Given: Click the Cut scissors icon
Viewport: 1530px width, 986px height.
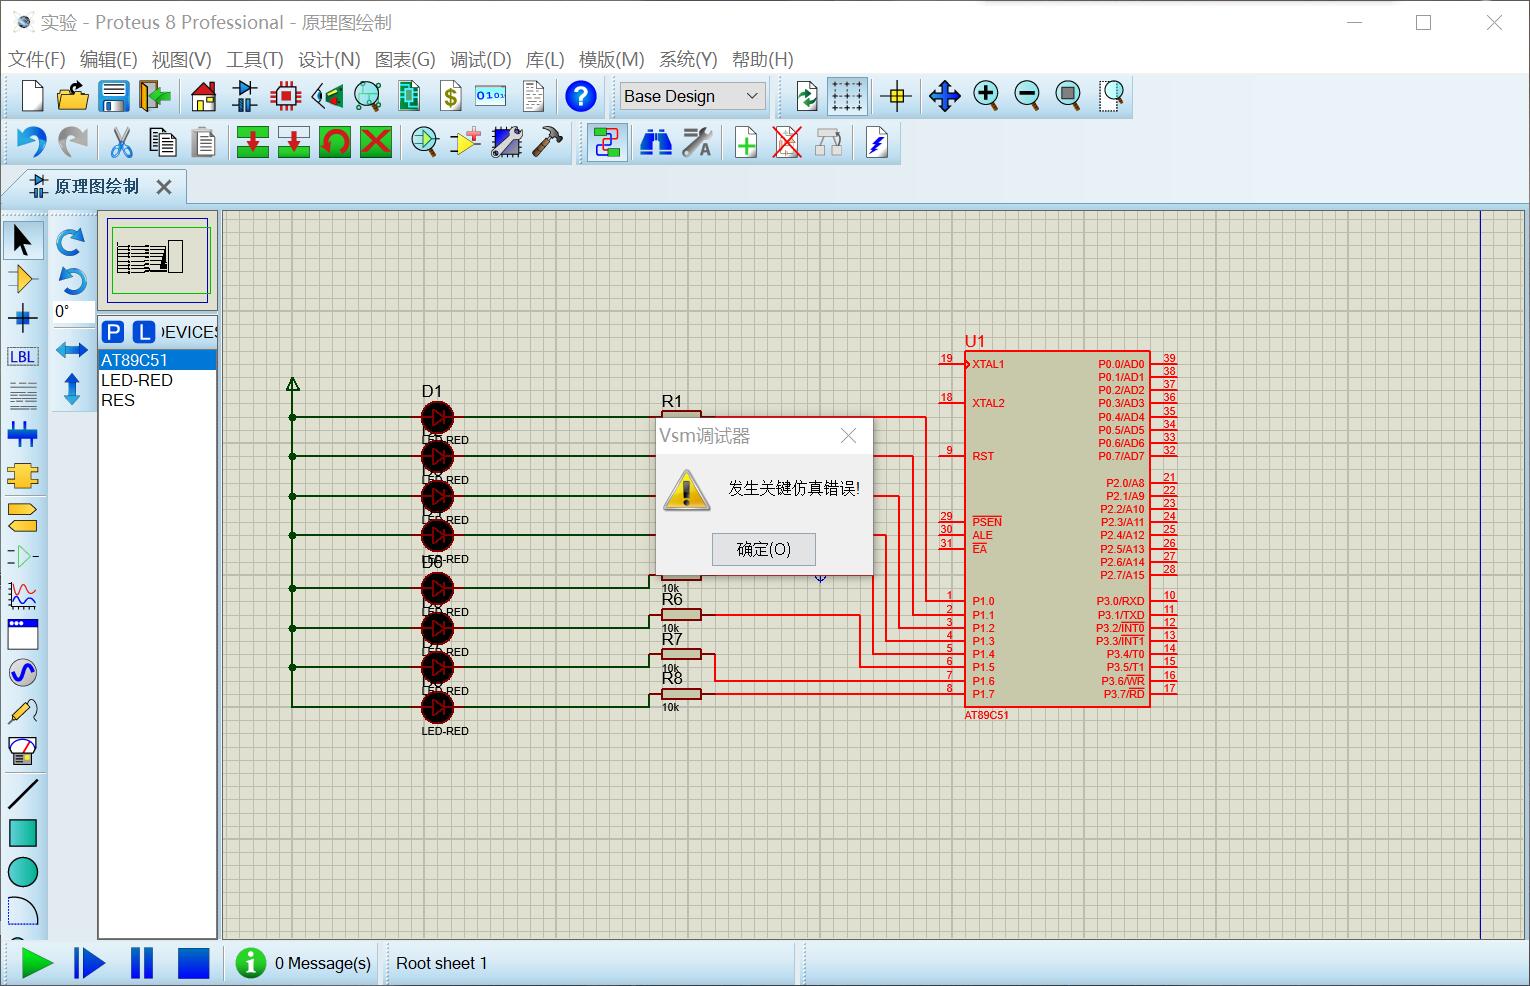Looking at the screenshot, I should pos(121,143).
